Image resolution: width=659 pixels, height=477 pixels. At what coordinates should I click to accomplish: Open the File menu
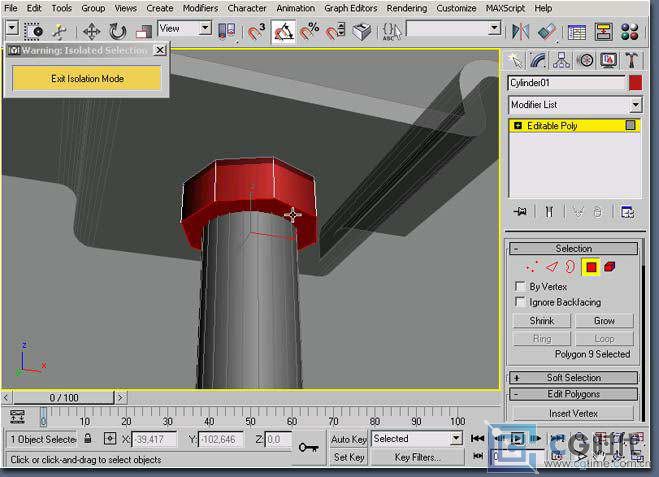tap(11, 8)
